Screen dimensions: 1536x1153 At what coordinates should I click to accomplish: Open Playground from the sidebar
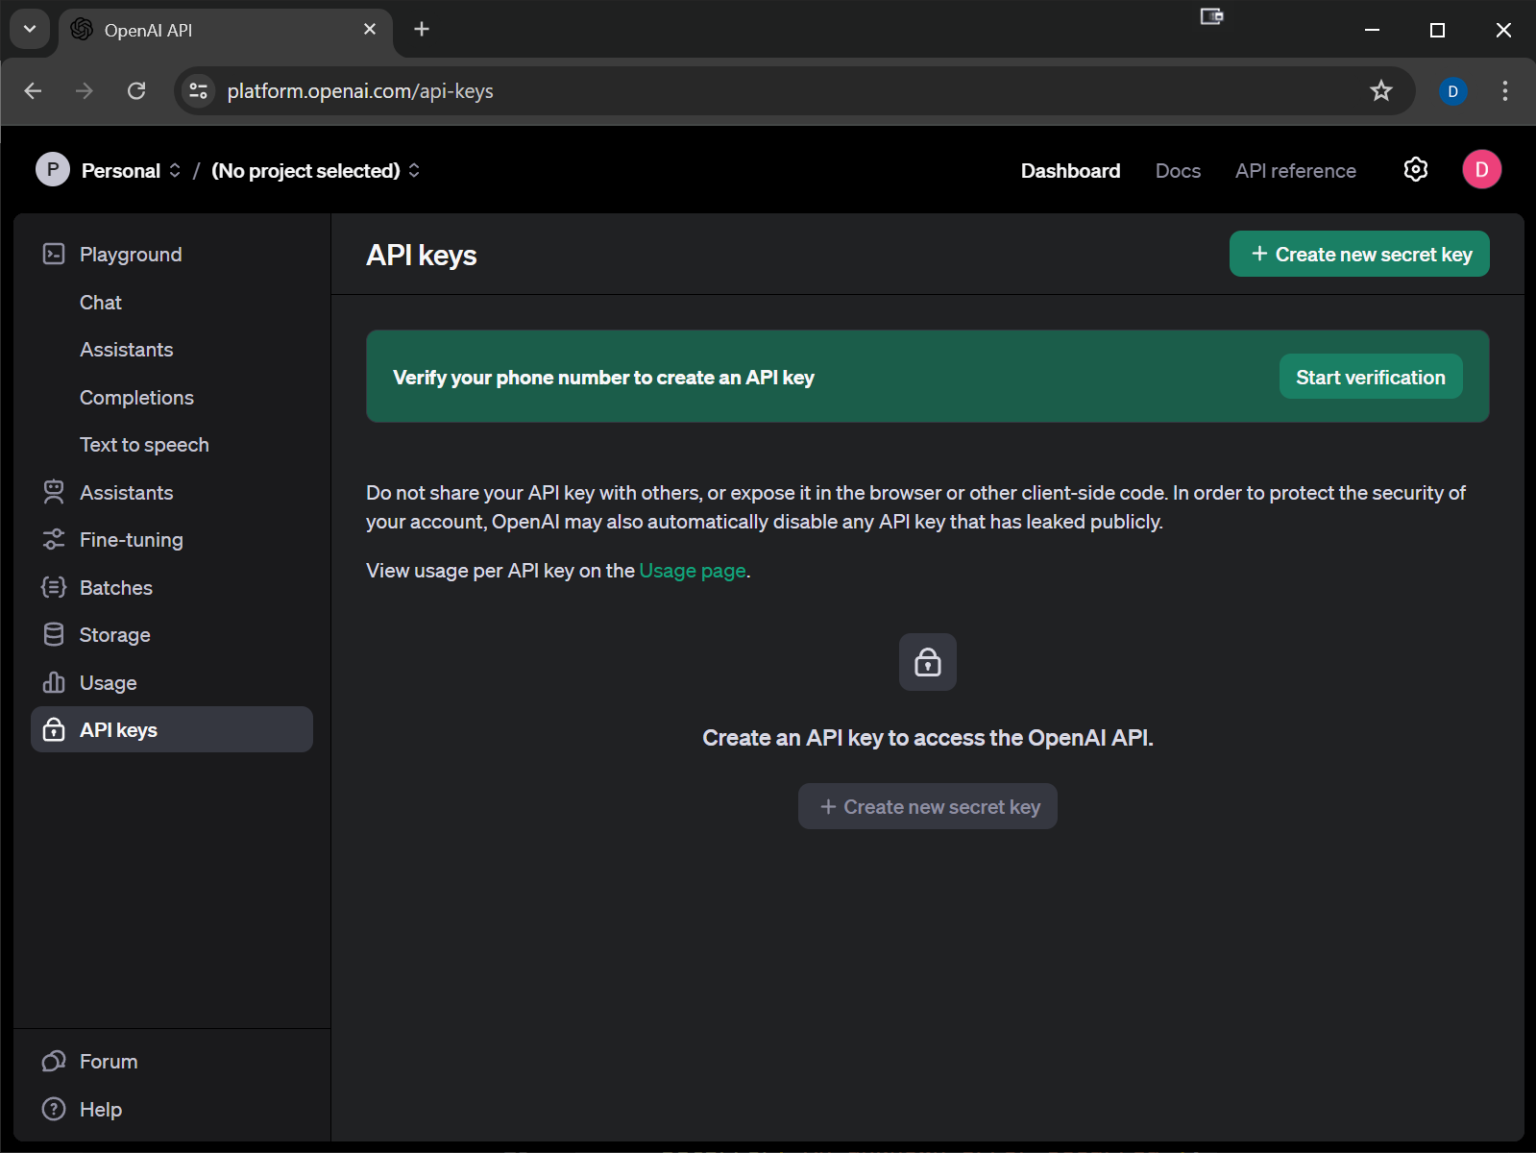pos(130,254)
